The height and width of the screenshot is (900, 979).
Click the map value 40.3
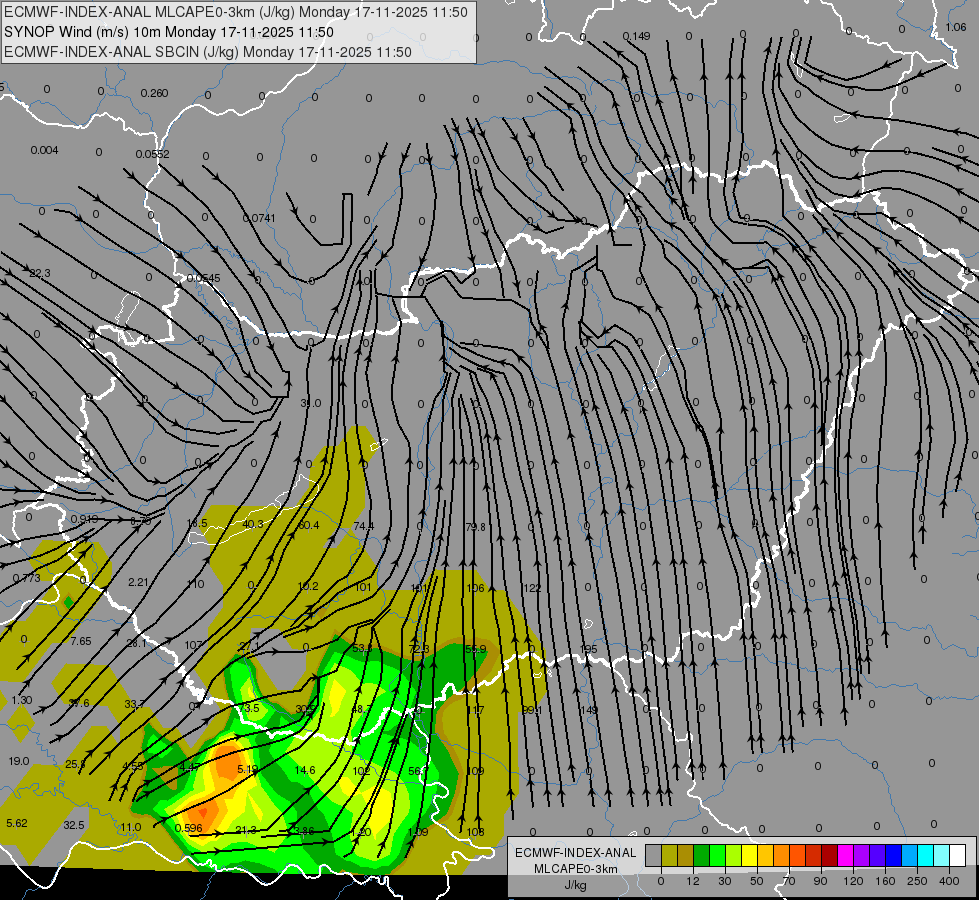coord(253,524)
